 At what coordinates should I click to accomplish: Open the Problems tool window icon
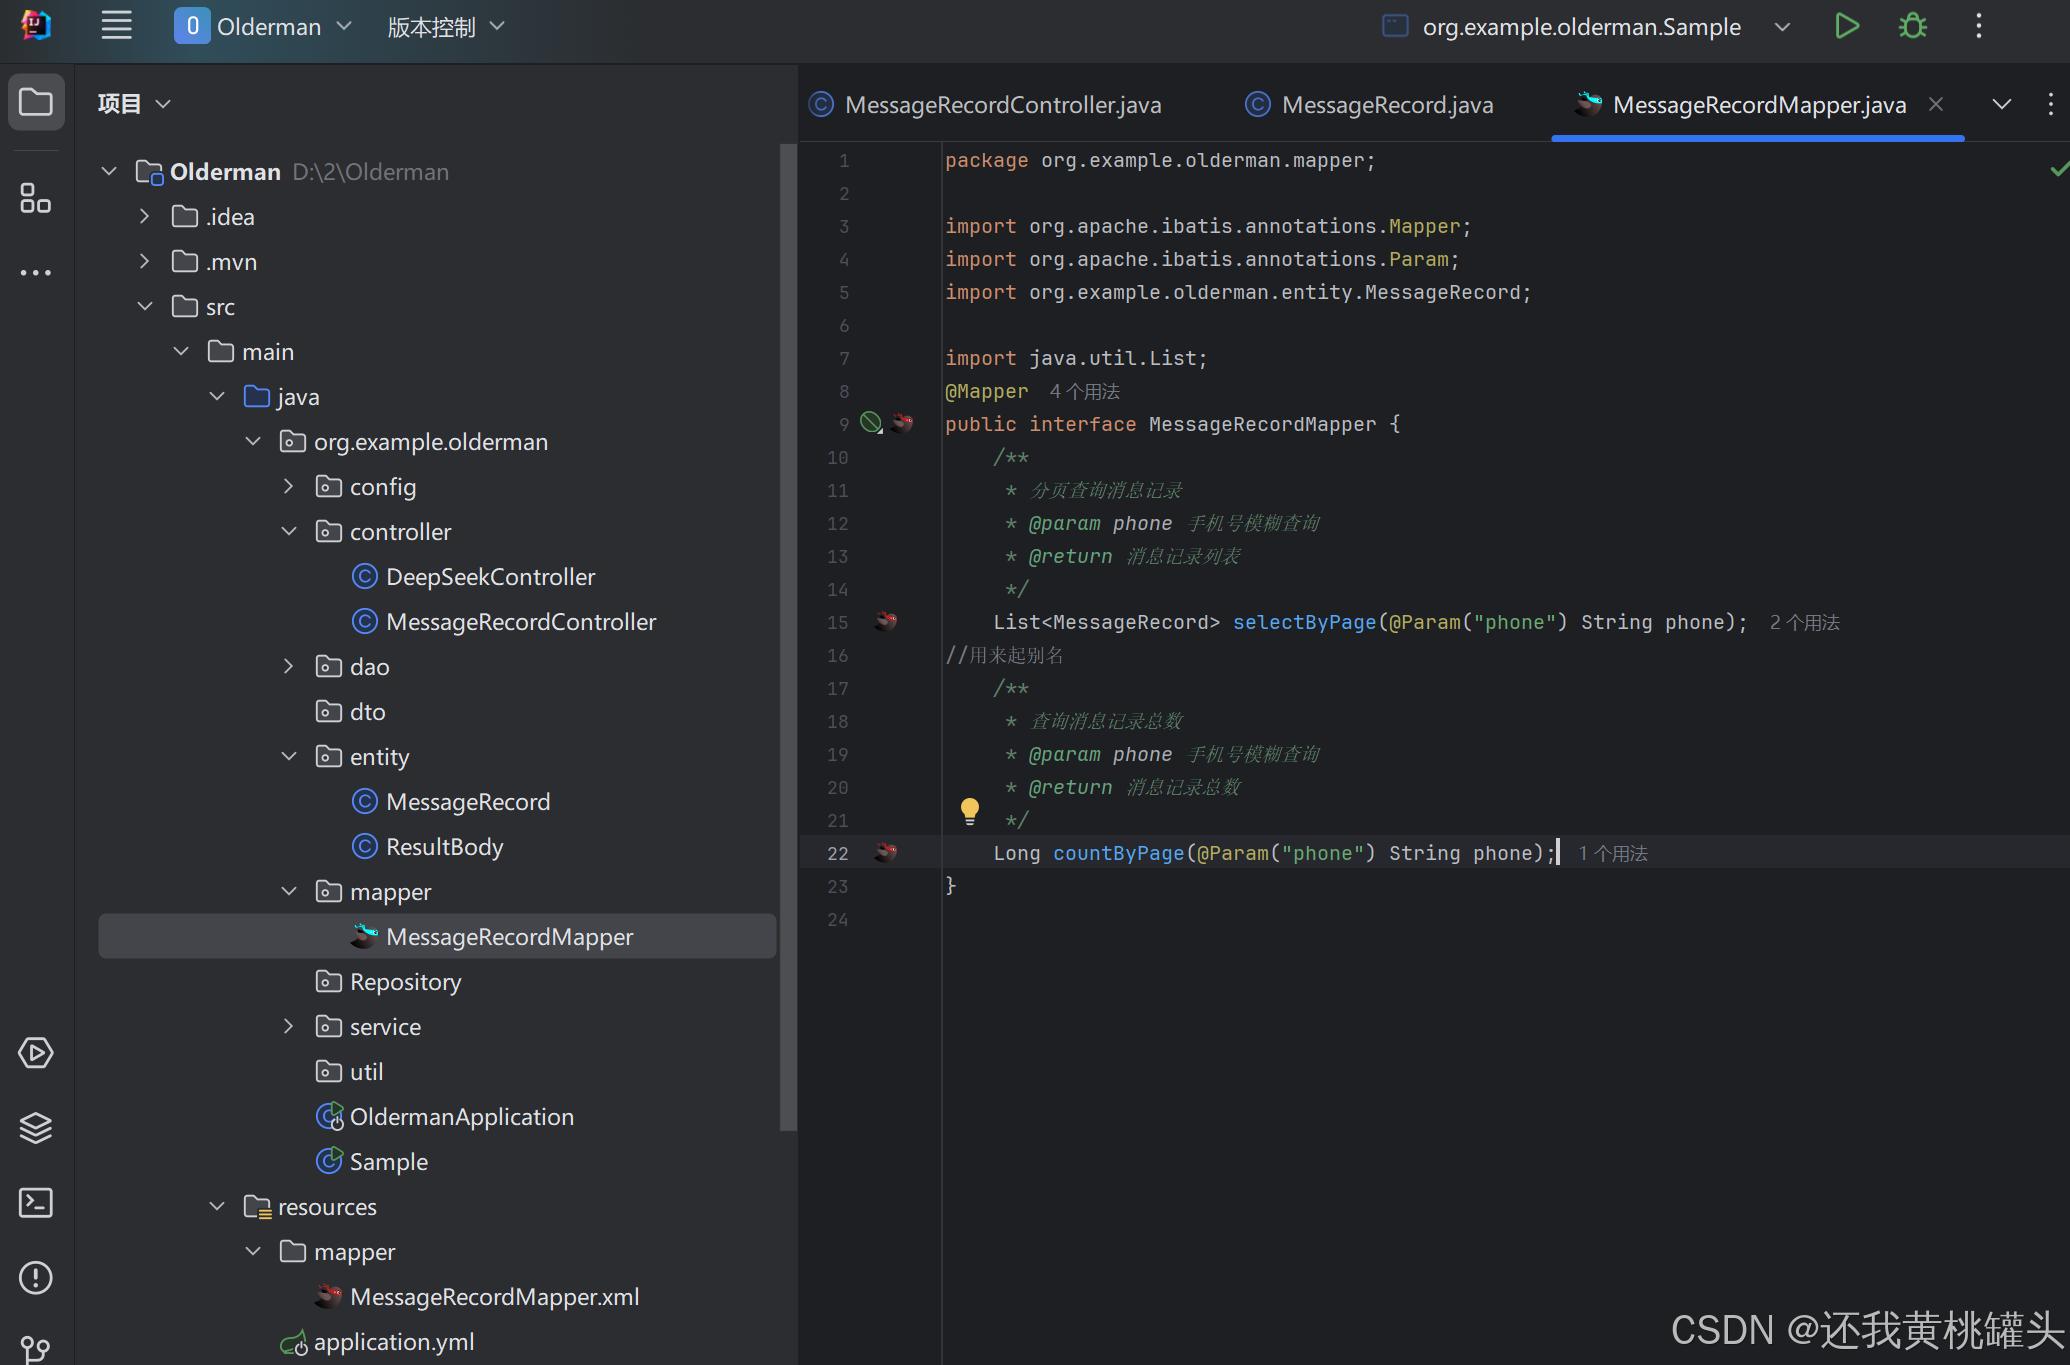pyautogui.click(x=36, y=1277)
